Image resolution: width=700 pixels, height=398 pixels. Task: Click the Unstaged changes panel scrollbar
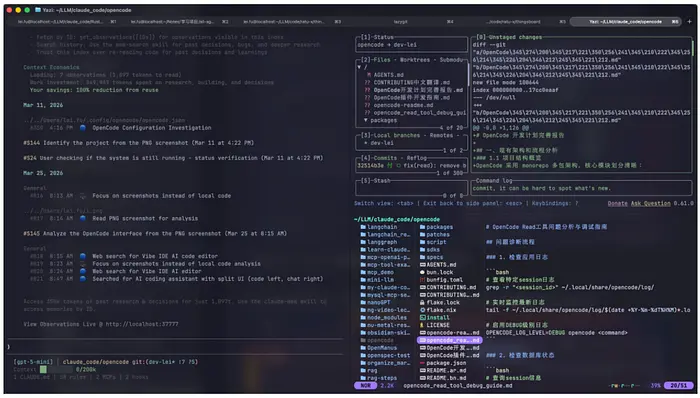click(x=692, y=47)
